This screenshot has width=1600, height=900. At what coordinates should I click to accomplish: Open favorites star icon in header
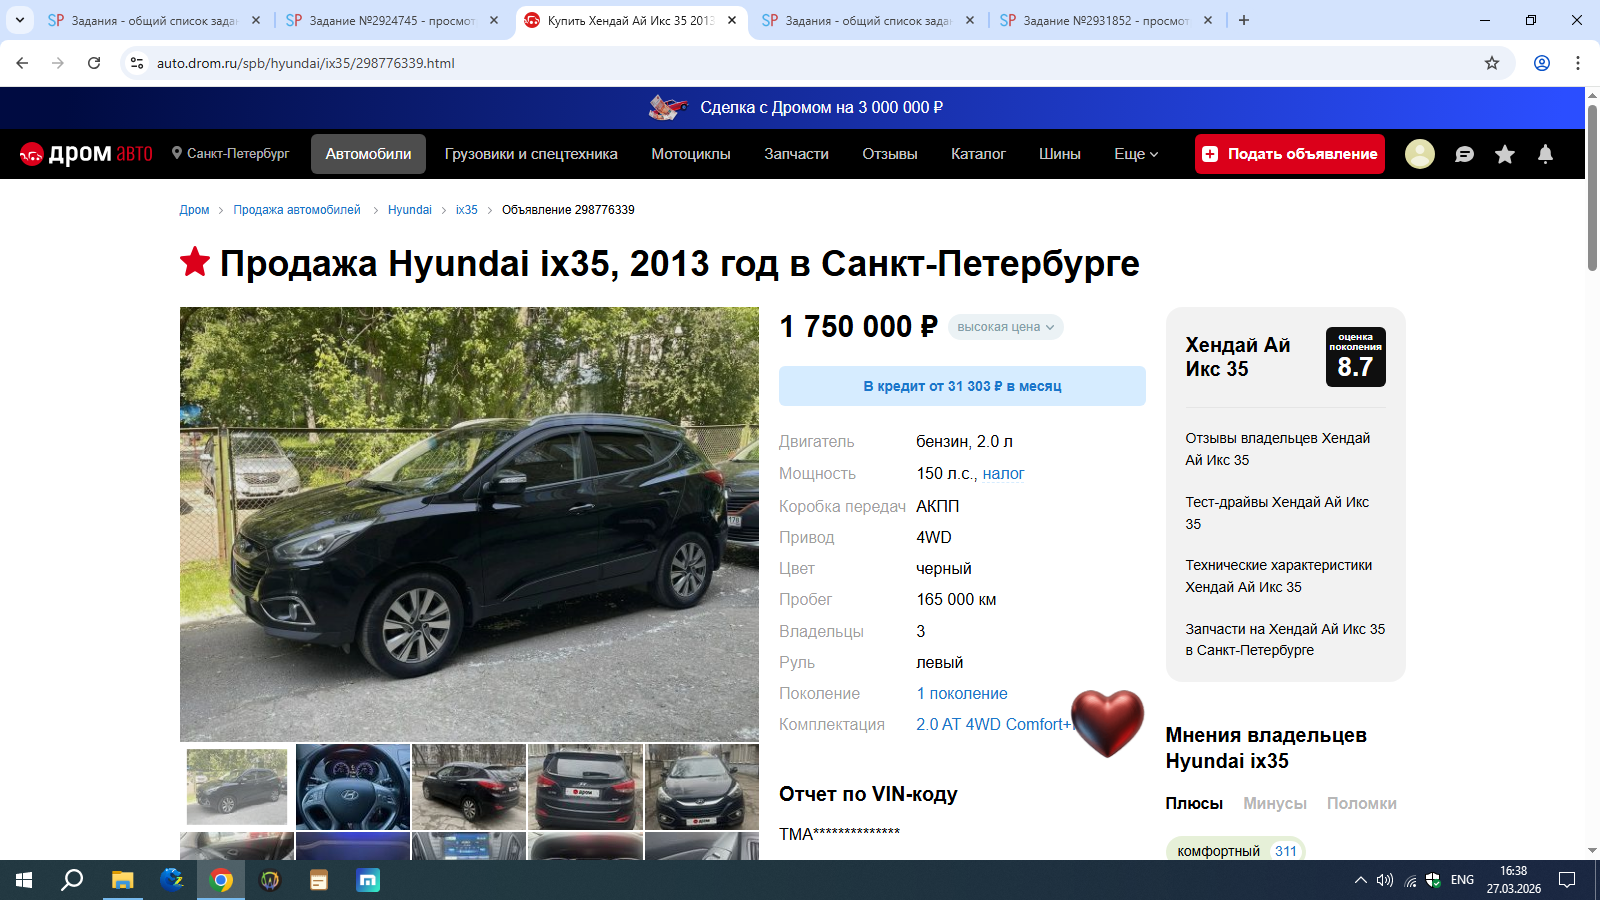click(1505, 154)
